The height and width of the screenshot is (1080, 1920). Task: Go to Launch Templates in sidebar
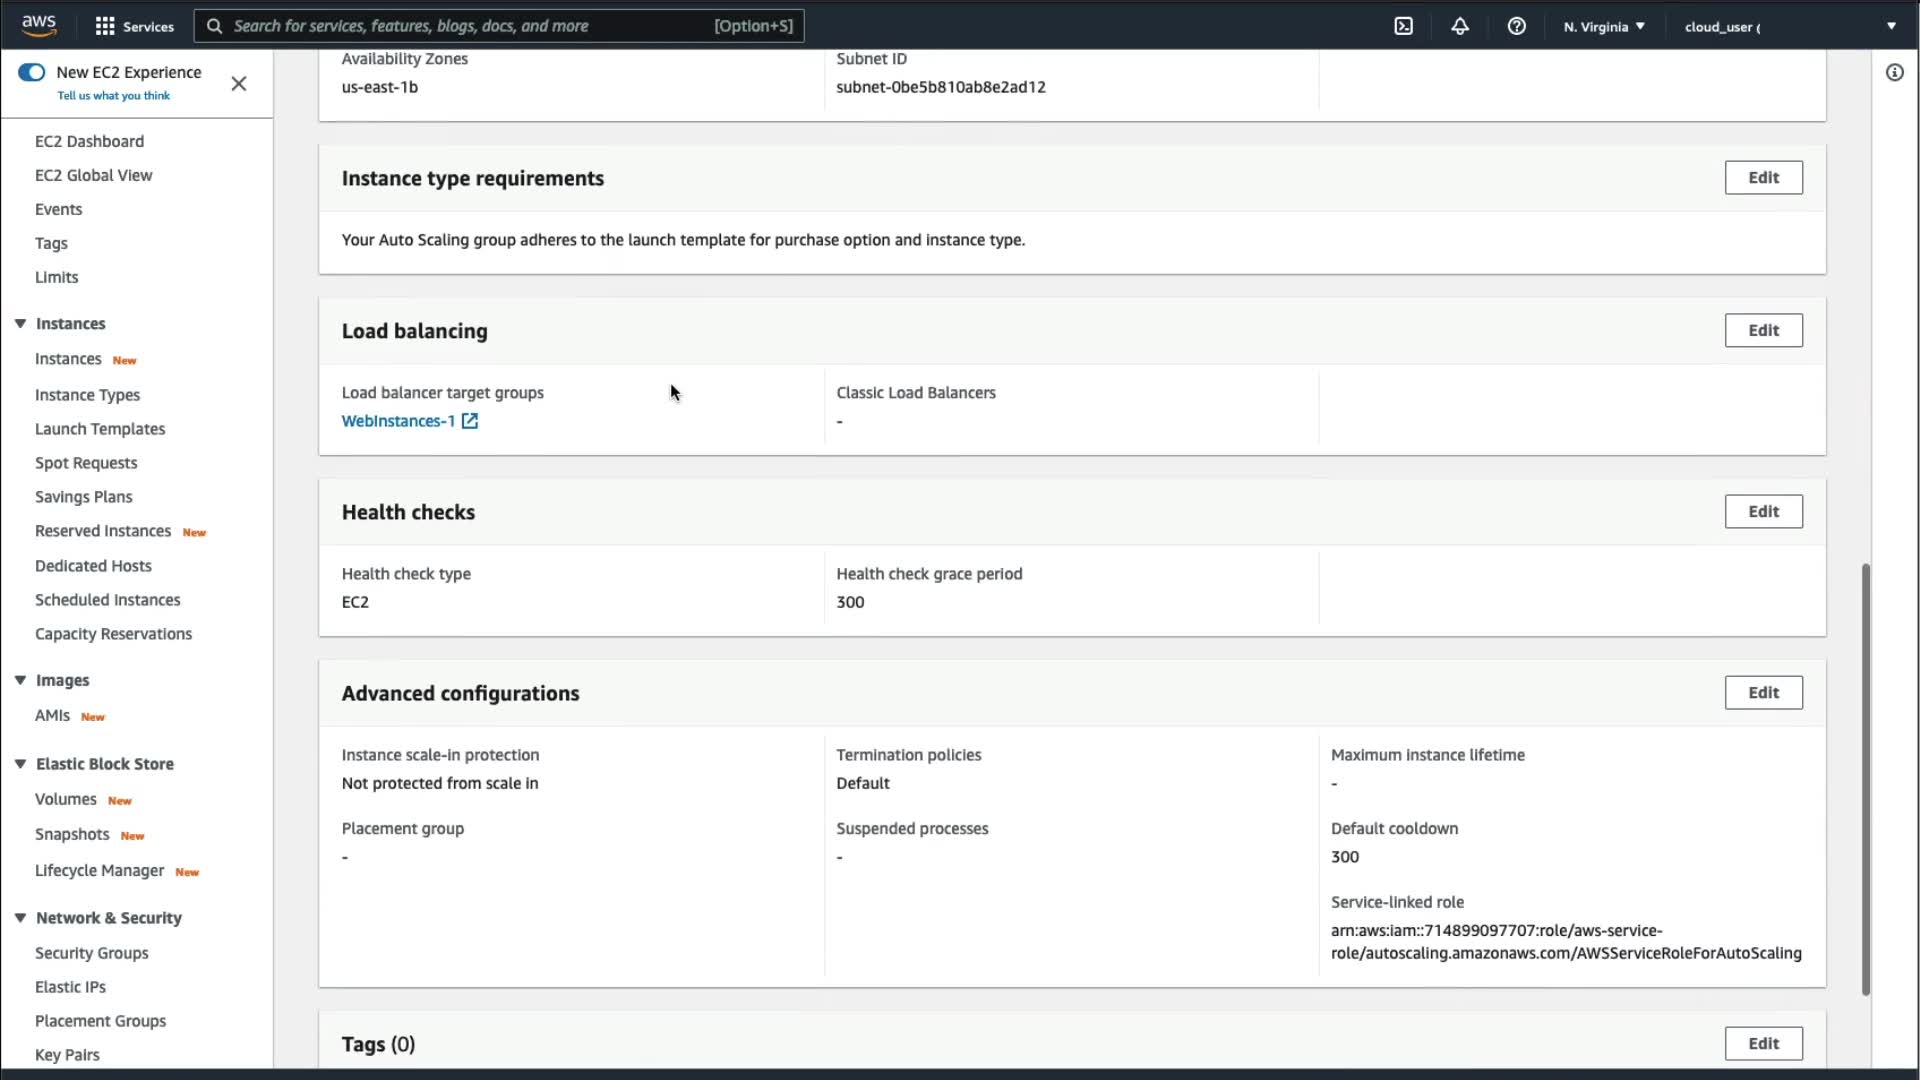tap(100, 428)
